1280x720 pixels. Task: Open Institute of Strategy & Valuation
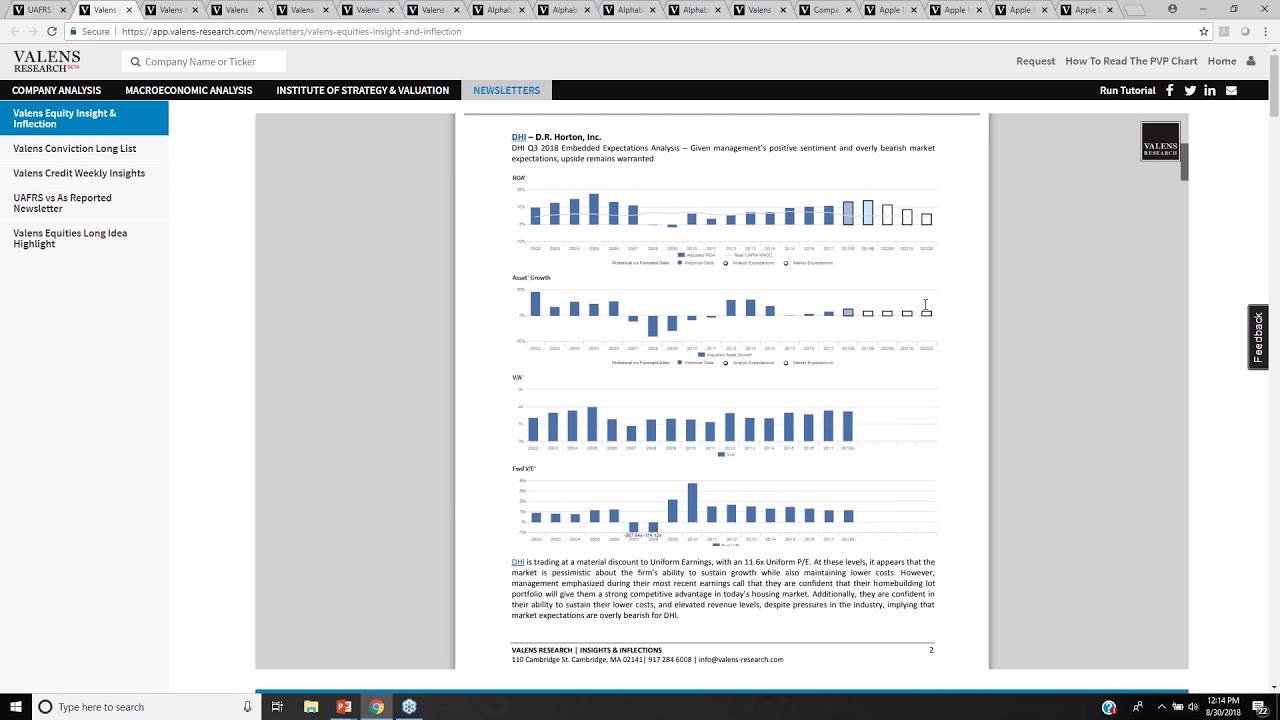pyautogui.click(x=363, y=90)
